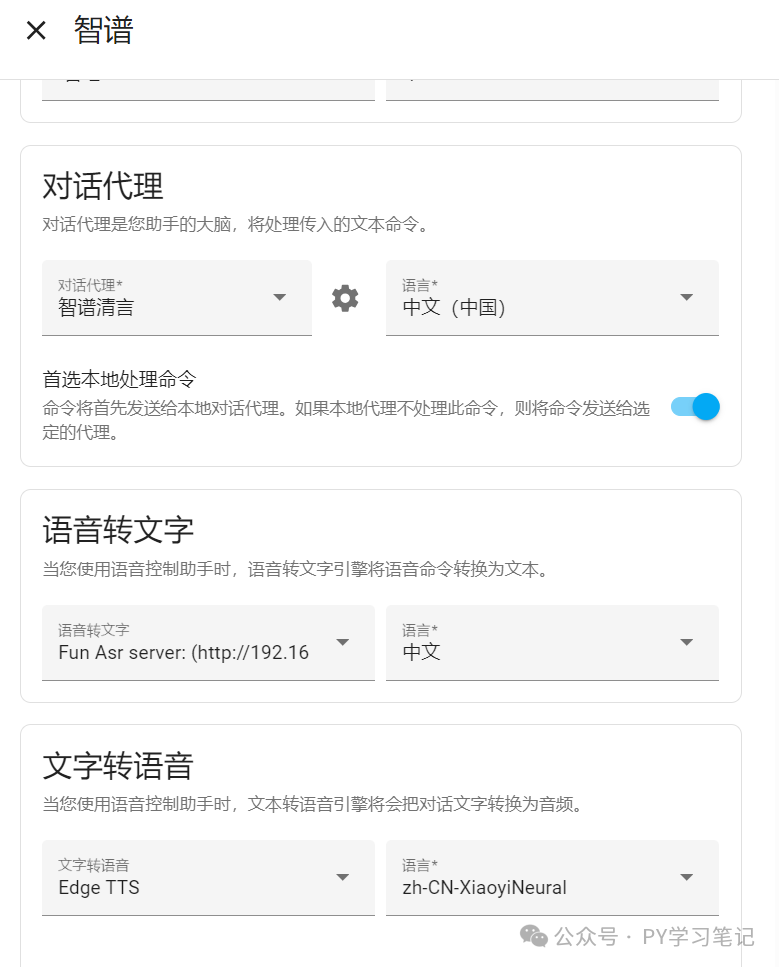Expand the 对话代理 智谱清言 dropdown
This screenshot has height=967, width=779.
177,298
